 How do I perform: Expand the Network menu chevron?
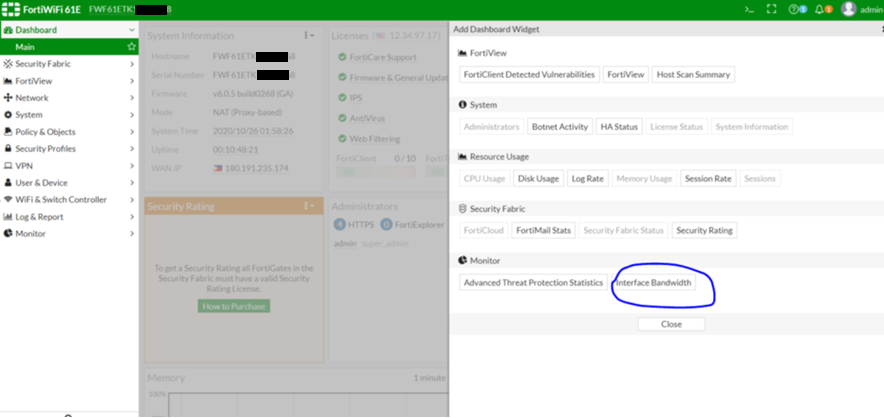(132, 98)
